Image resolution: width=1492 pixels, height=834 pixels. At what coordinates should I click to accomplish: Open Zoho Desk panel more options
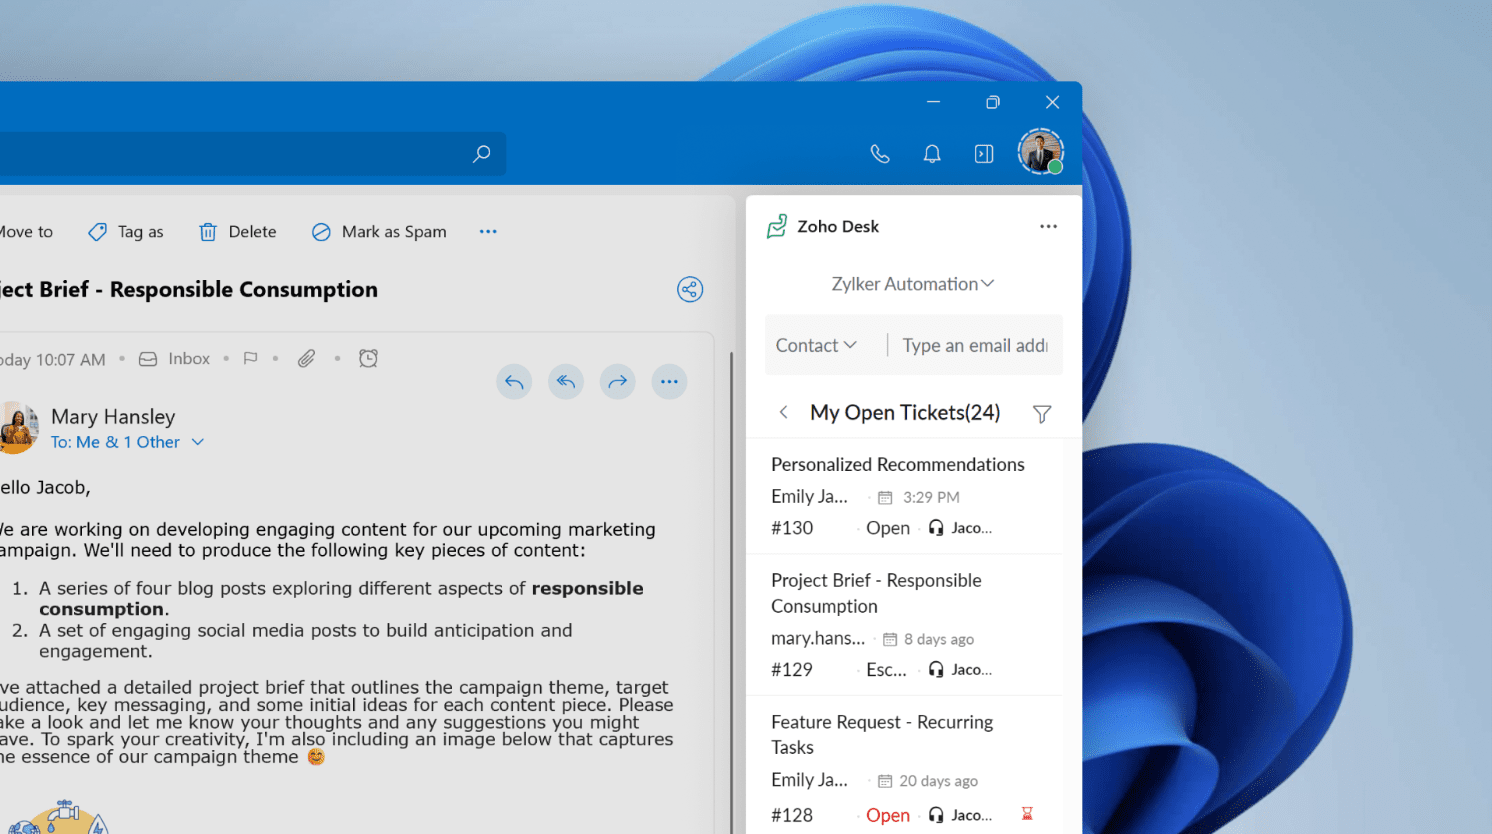[x=1048, y=227]
